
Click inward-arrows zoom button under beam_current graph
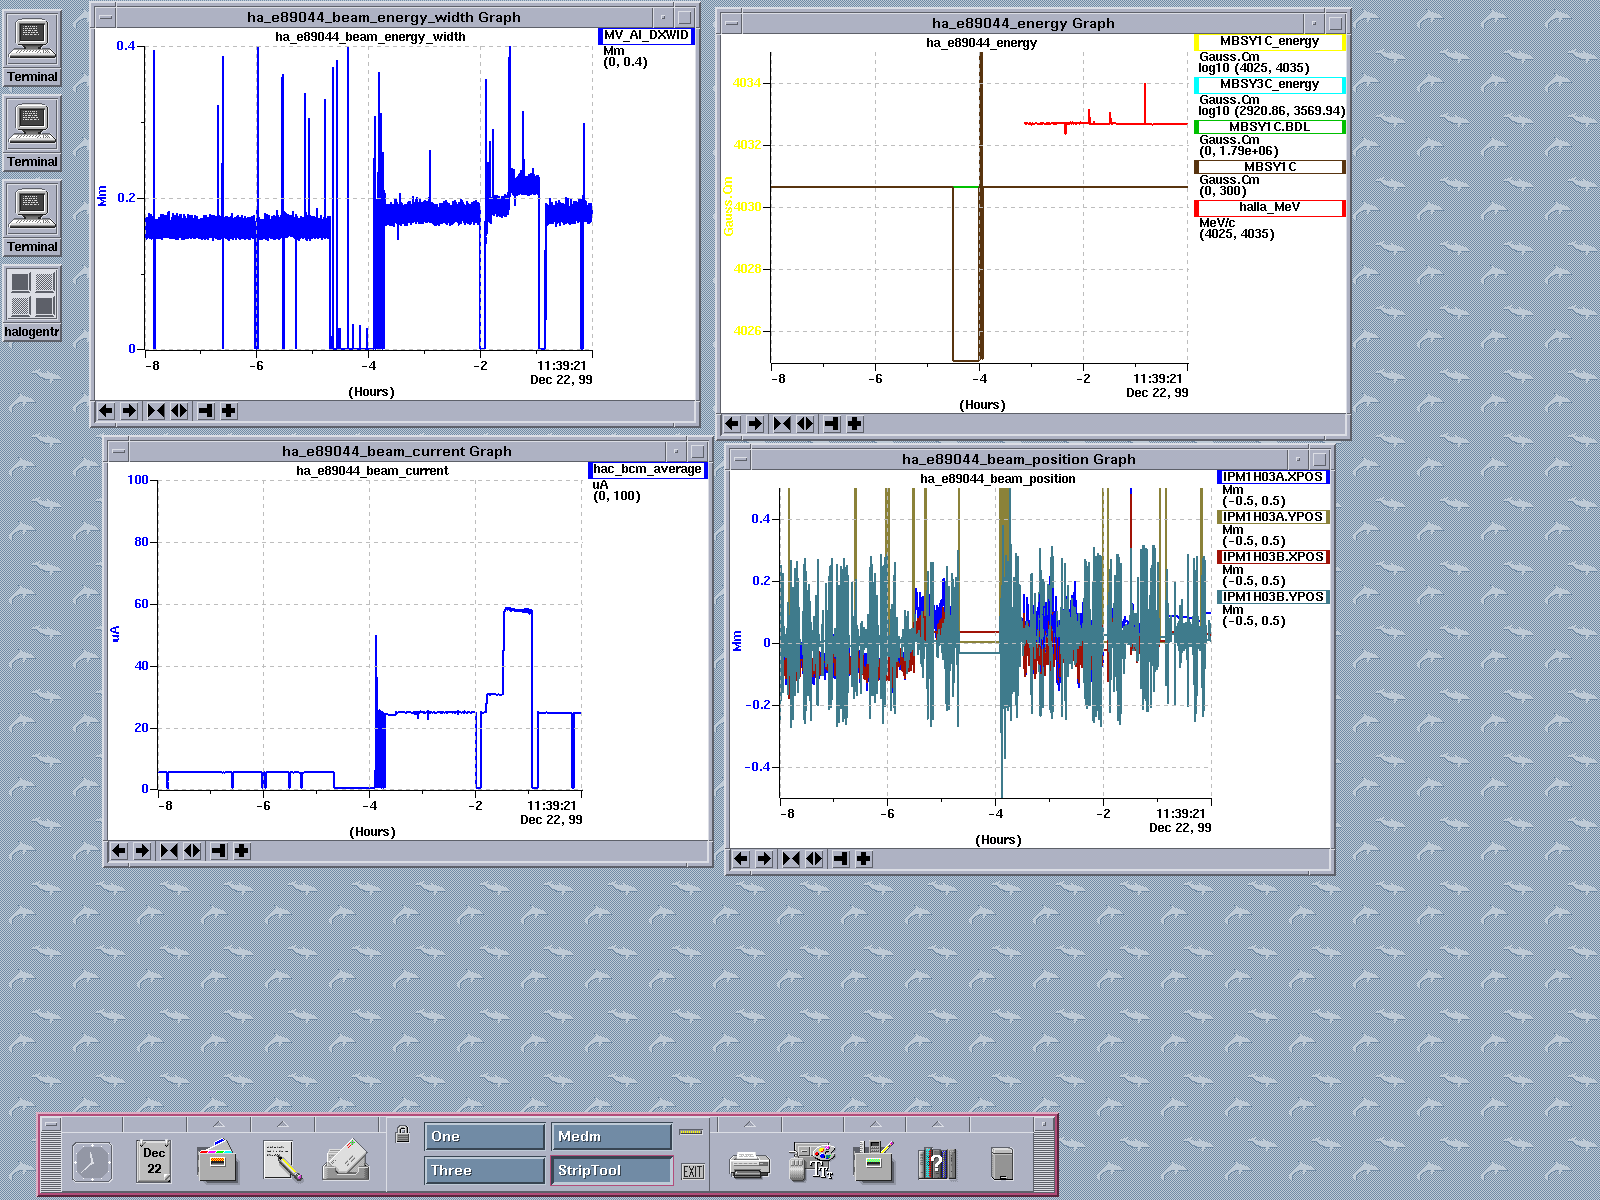169,851
